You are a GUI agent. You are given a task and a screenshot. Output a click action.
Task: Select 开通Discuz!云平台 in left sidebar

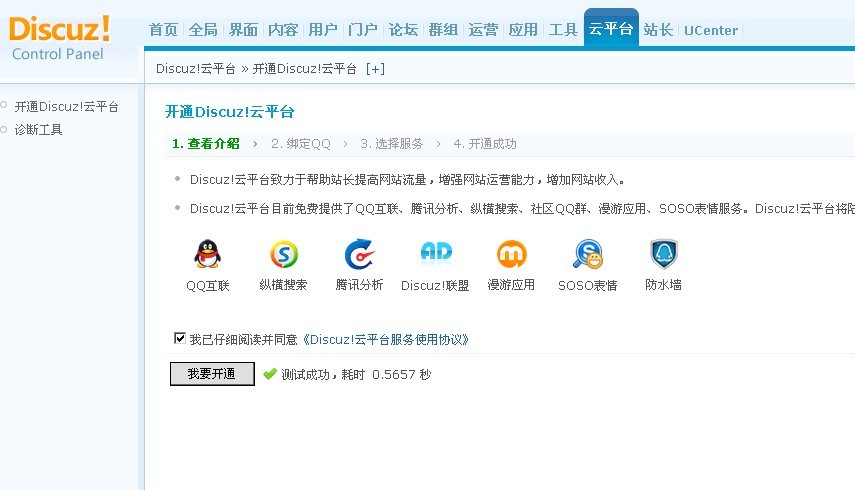[67, 107]
